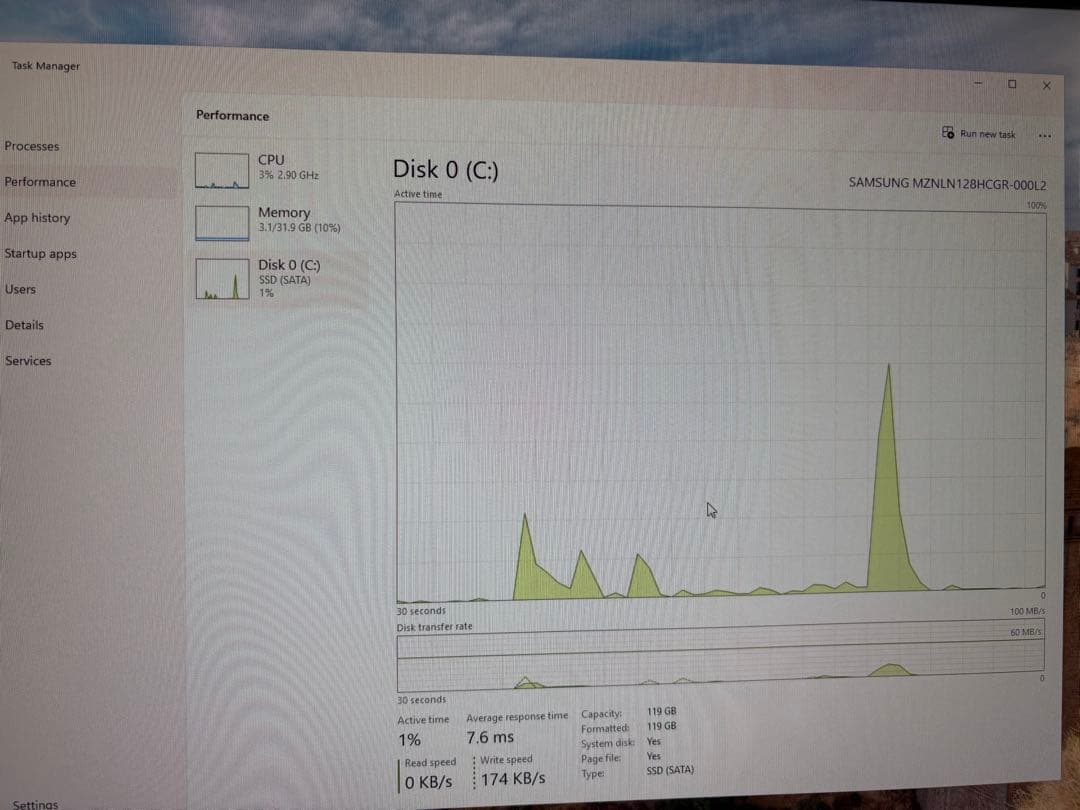Click the Run new task icon

947,133
